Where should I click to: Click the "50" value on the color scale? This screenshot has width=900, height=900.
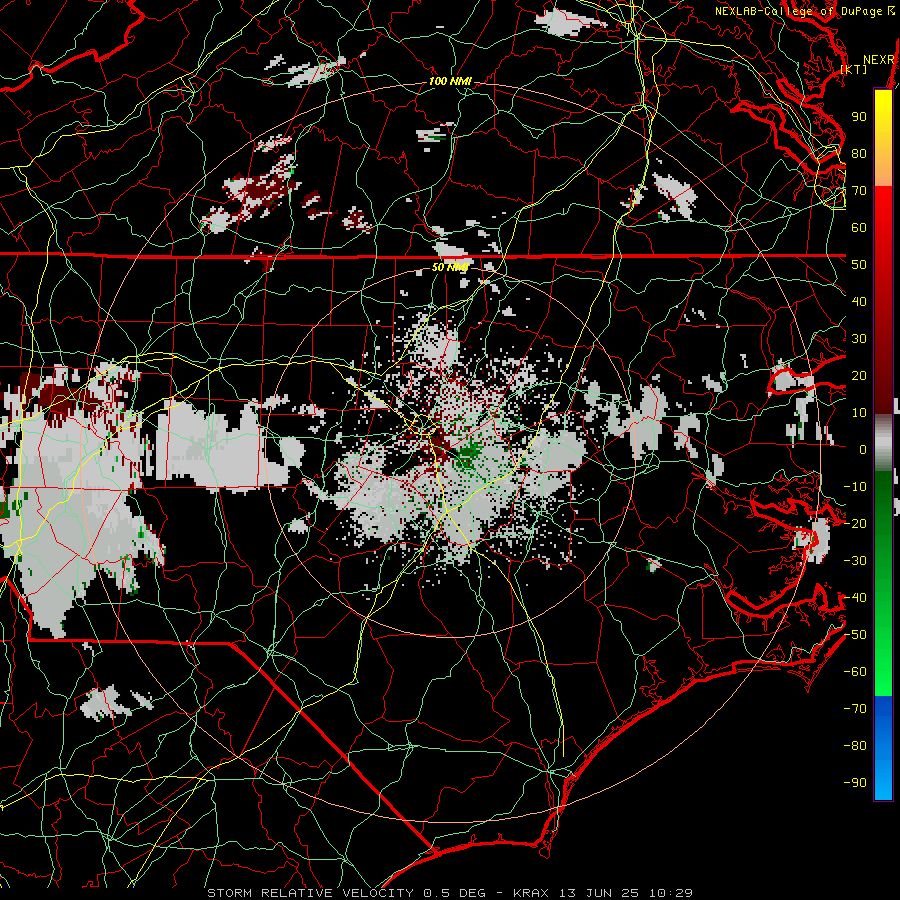pyautogui.click(x=859, y=265)
